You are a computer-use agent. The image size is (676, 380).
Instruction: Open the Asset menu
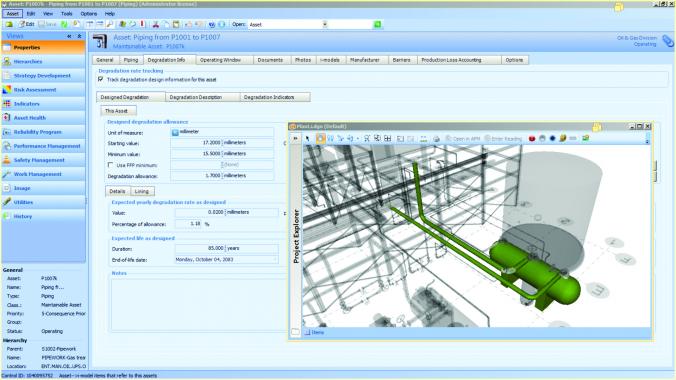(13, 14)
